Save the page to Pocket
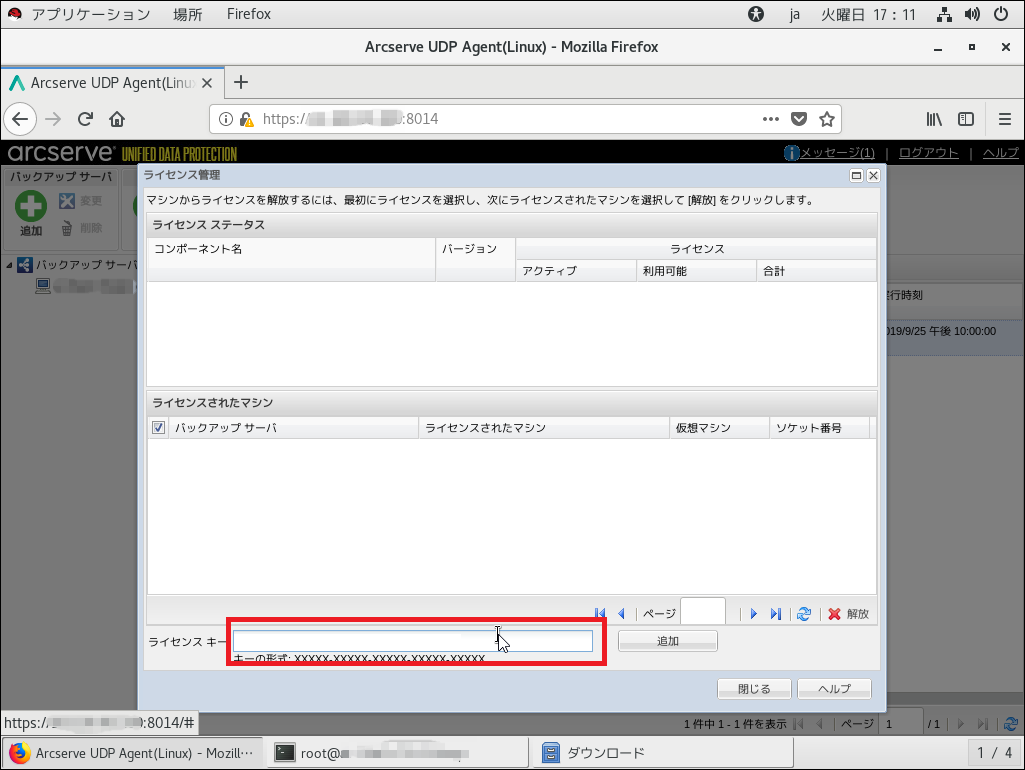Viewport: 1025px width, 770px height. point(799,119)
